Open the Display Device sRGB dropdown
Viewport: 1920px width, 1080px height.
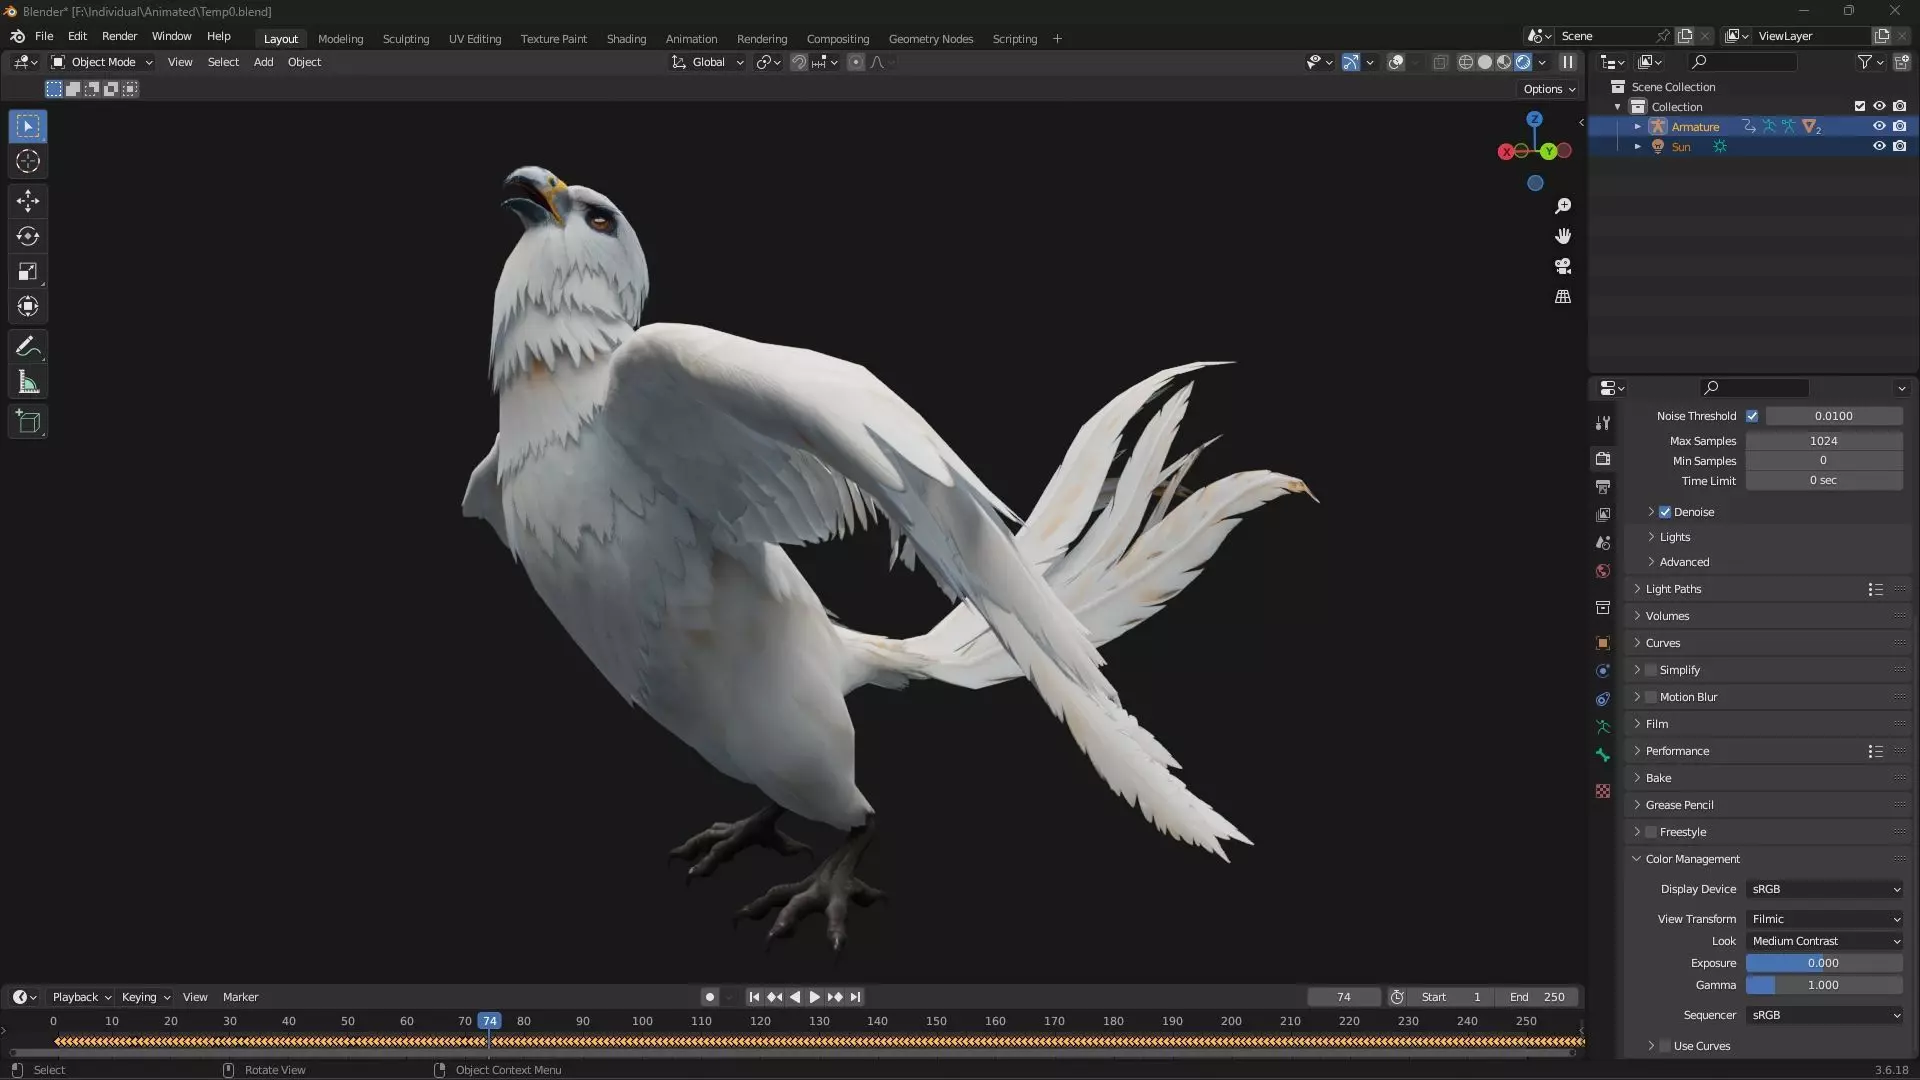[1825, 889]
